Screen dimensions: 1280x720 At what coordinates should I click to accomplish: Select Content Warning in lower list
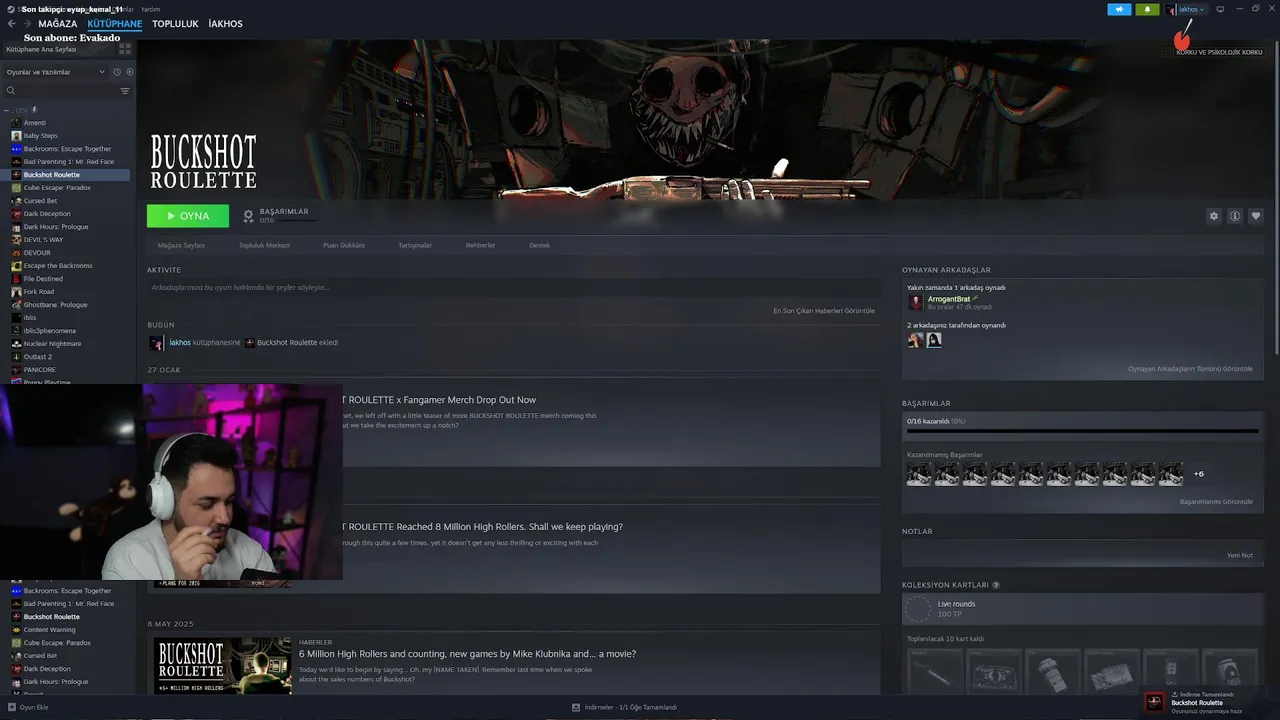(x=49, y=630)
